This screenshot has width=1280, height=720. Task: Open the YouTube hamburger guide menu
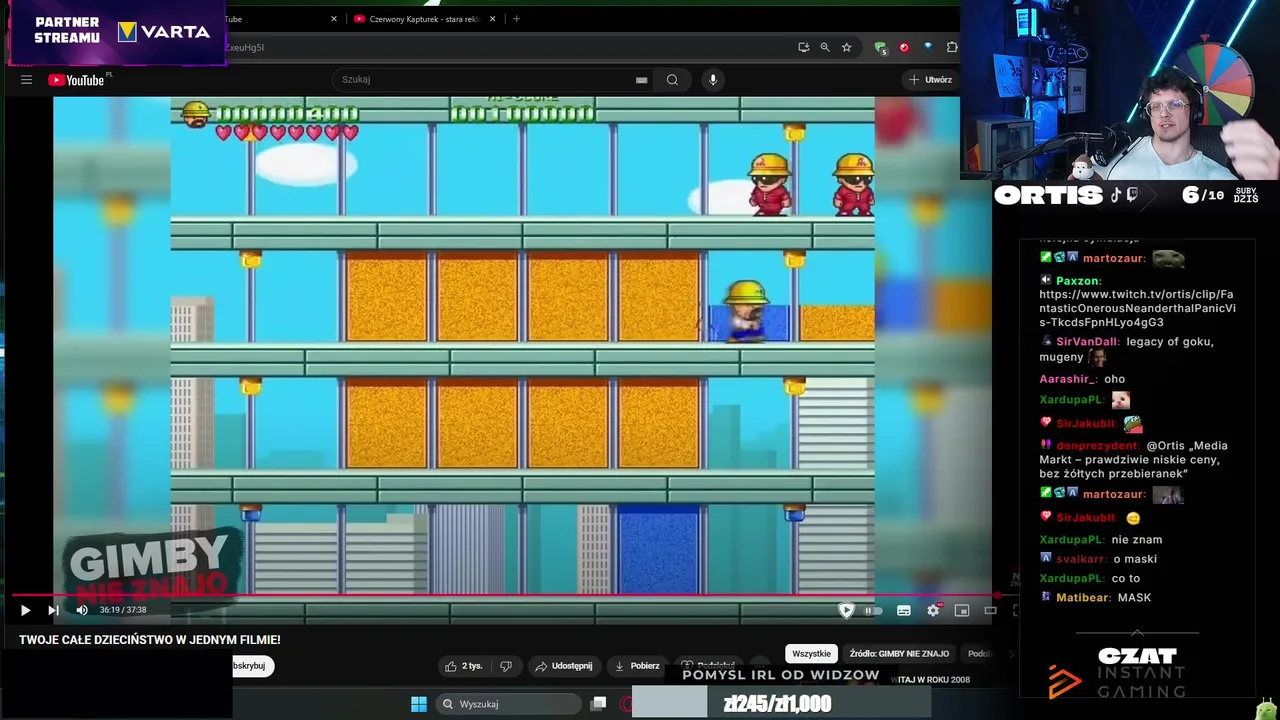[x=26, y=80]
